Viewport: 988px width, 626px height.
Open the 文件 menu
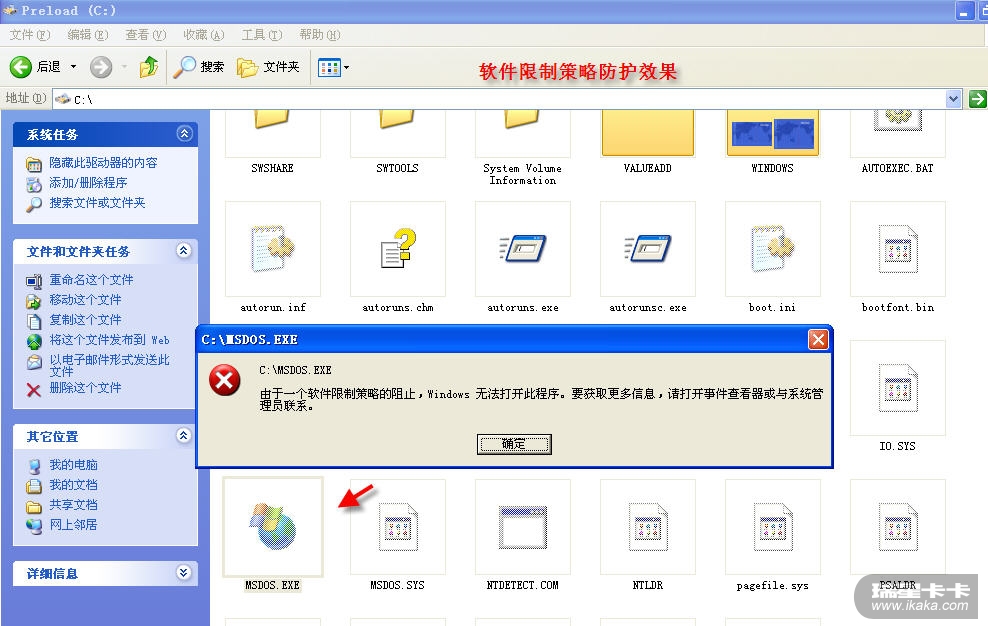coord(30,35)
